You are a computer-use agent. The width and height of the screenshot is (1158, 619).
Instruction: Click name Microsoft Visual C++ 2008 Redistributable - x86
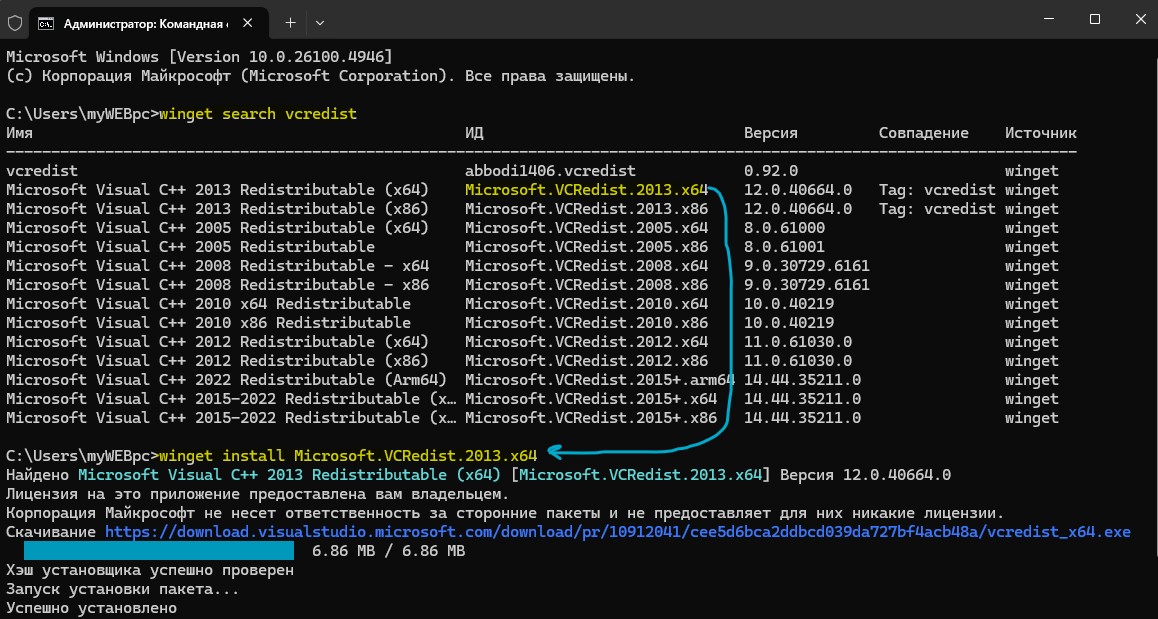pos(217,285)
